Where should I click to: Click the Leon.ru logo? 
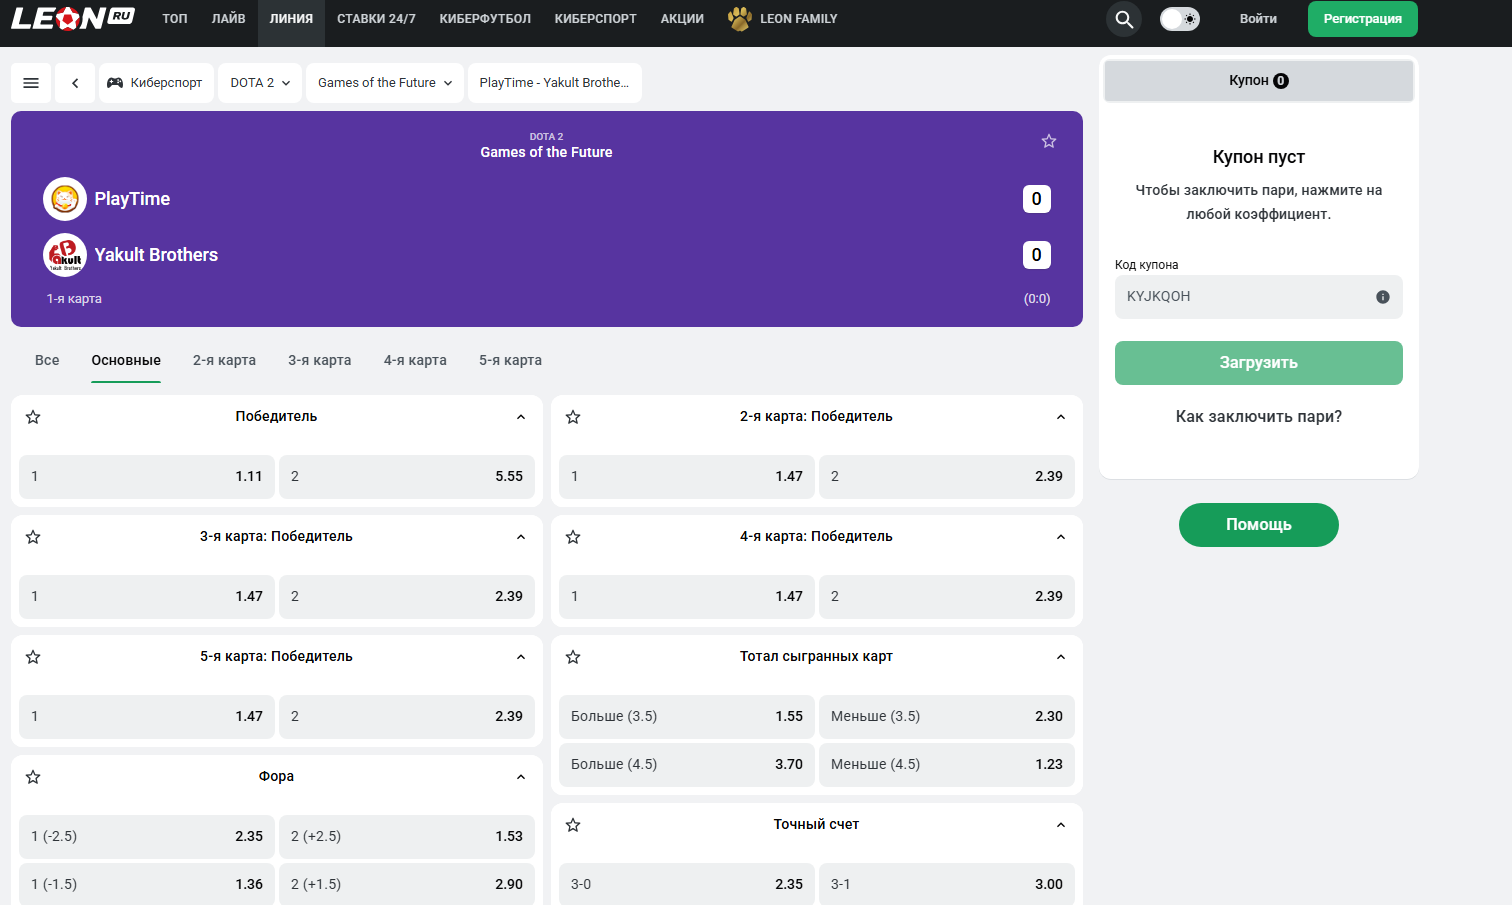tap(72, 18)
